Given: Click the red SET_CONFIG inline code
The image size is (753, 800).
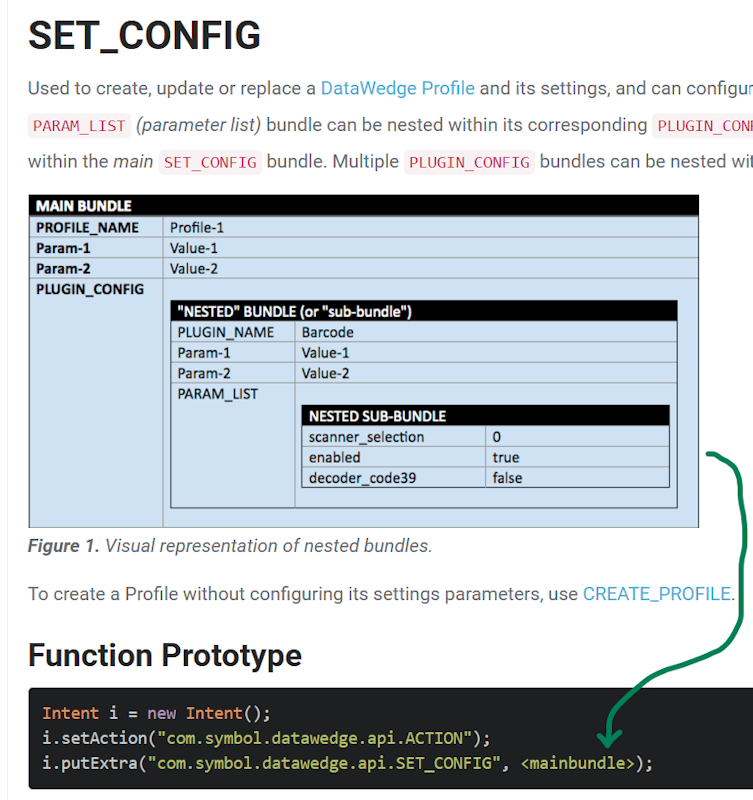Looking at the screenshot, I should (x=210, y=162).
